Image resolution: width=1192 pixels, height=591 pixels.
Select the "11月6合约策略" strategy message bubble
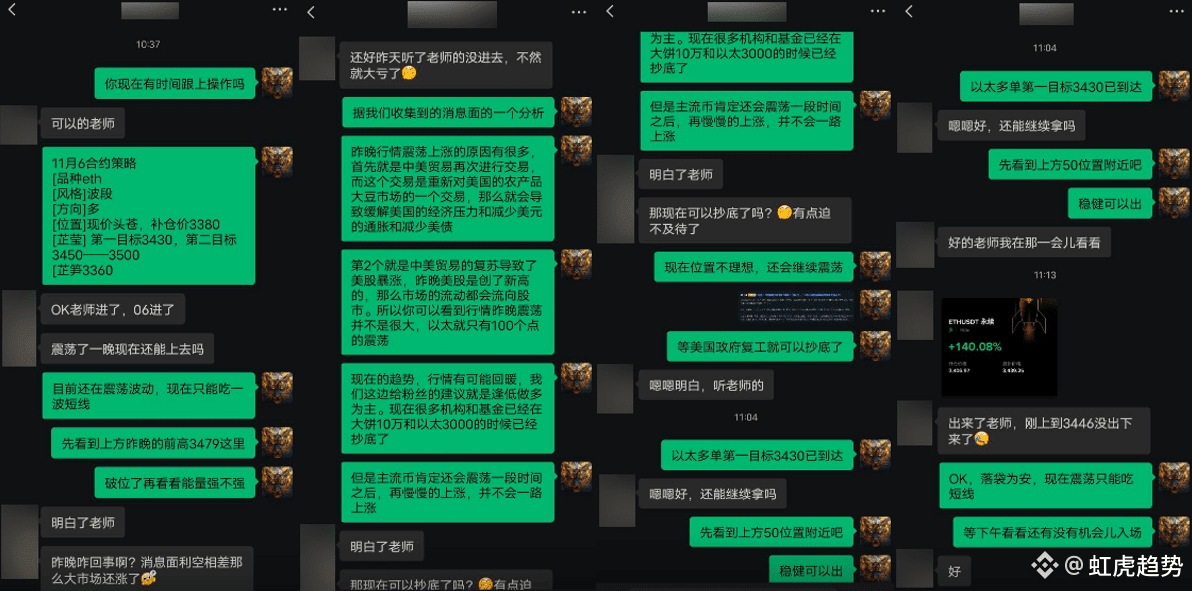[148, 215]
